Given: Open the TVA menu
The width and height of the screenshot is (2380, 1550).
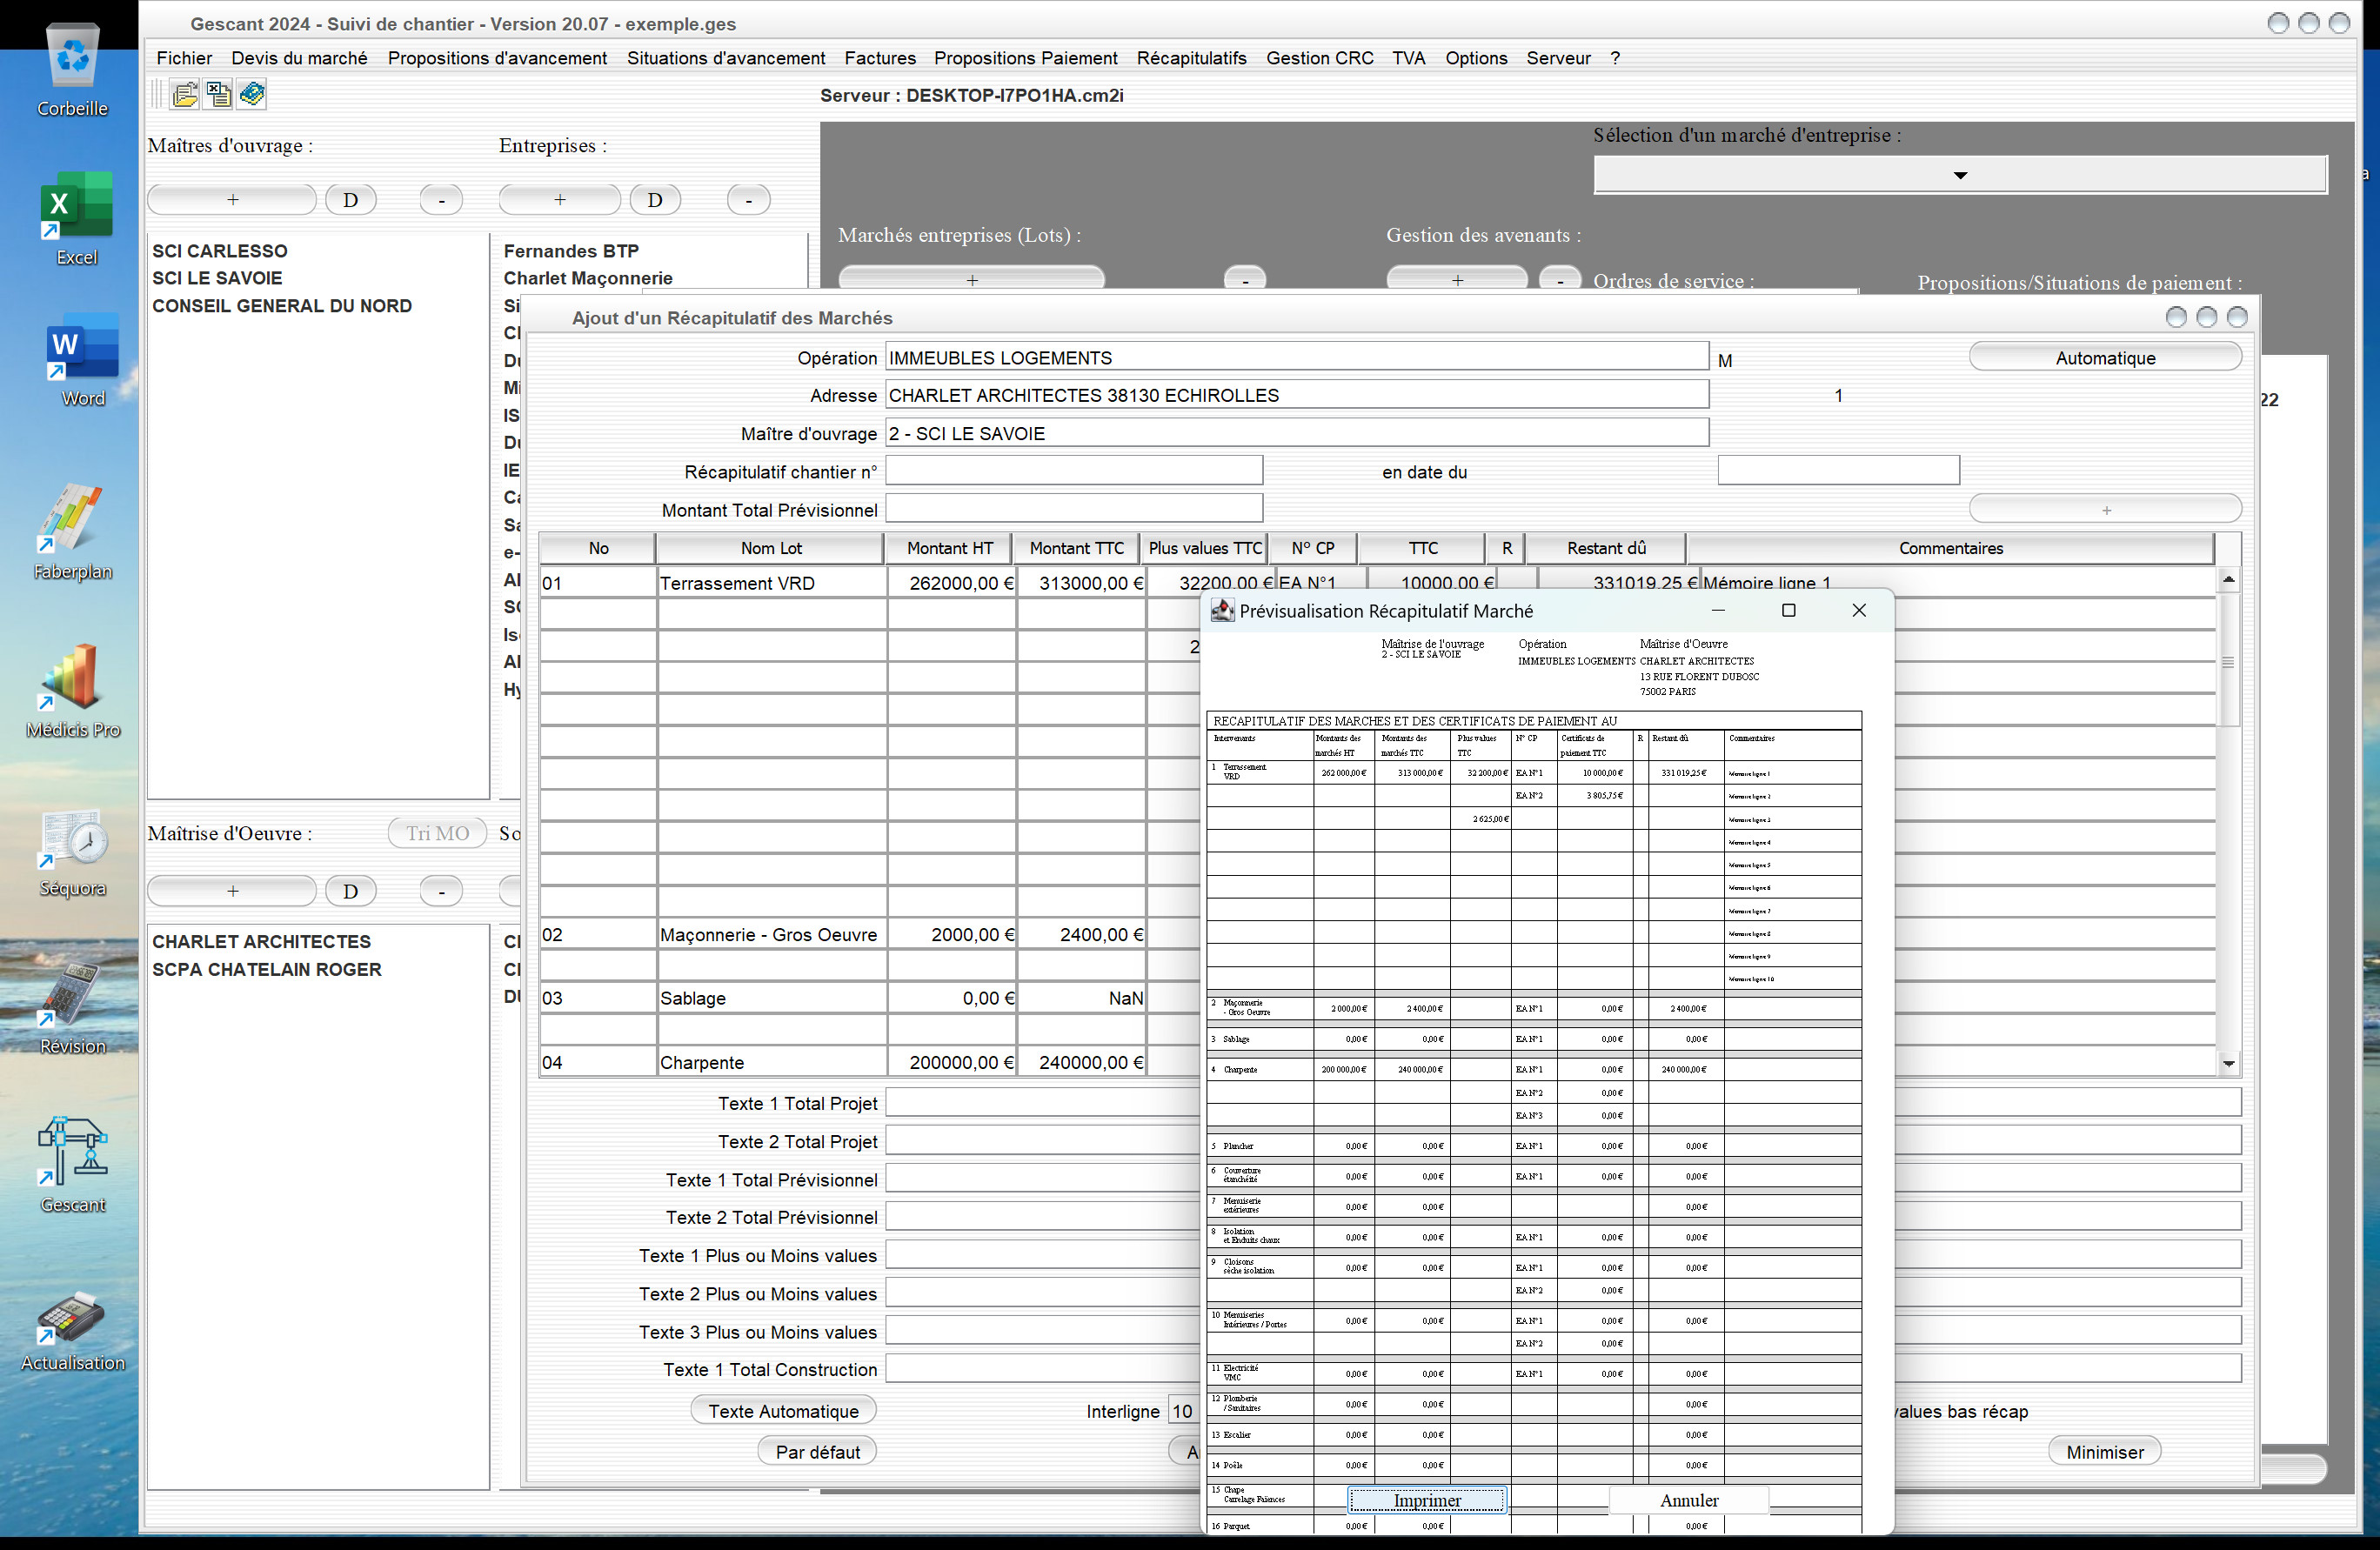Looking at the screenshot, I should (x=1408, y=58).
